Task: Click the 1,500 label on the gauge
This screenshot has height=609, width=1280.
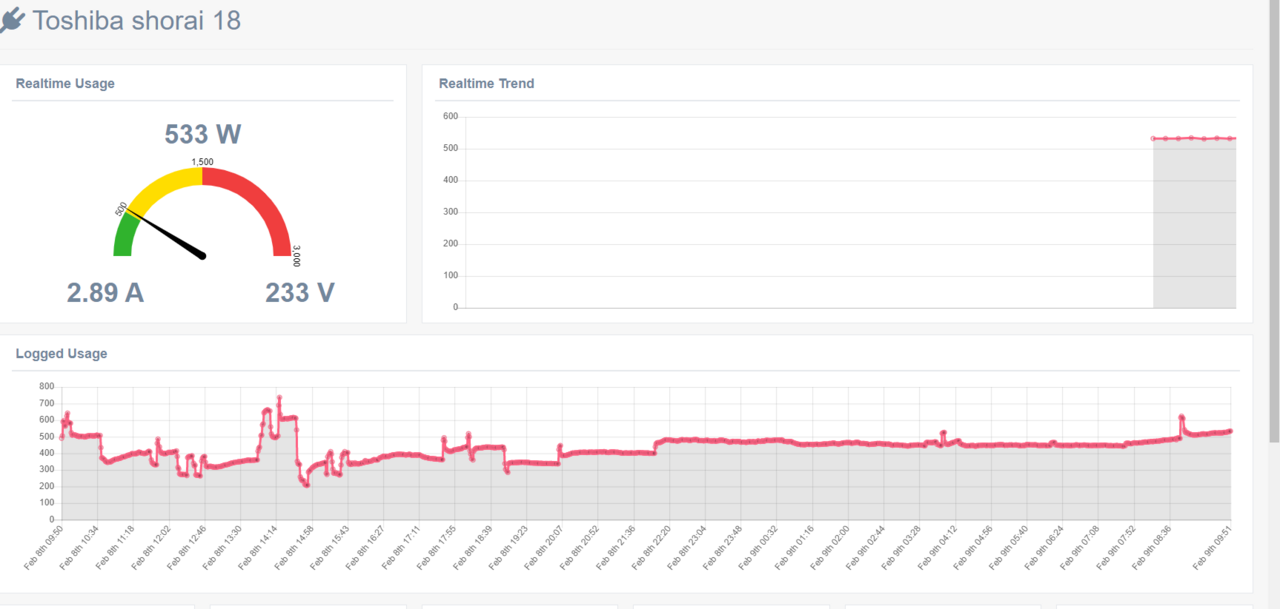Action: click(x=202, y=162)
